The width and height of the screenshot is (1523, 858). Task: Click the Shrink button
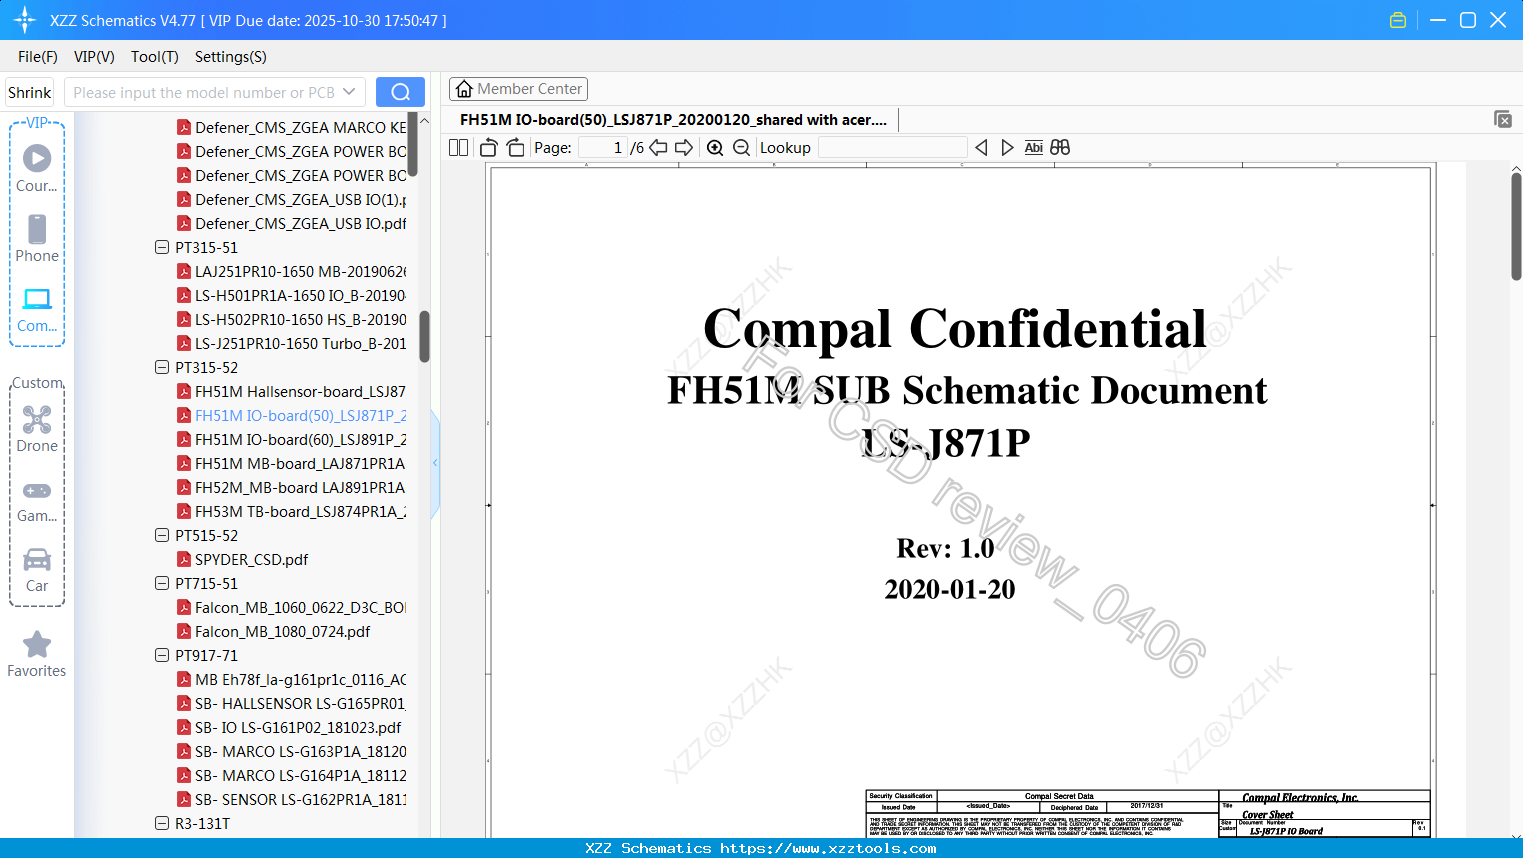[x=29, y=92]
